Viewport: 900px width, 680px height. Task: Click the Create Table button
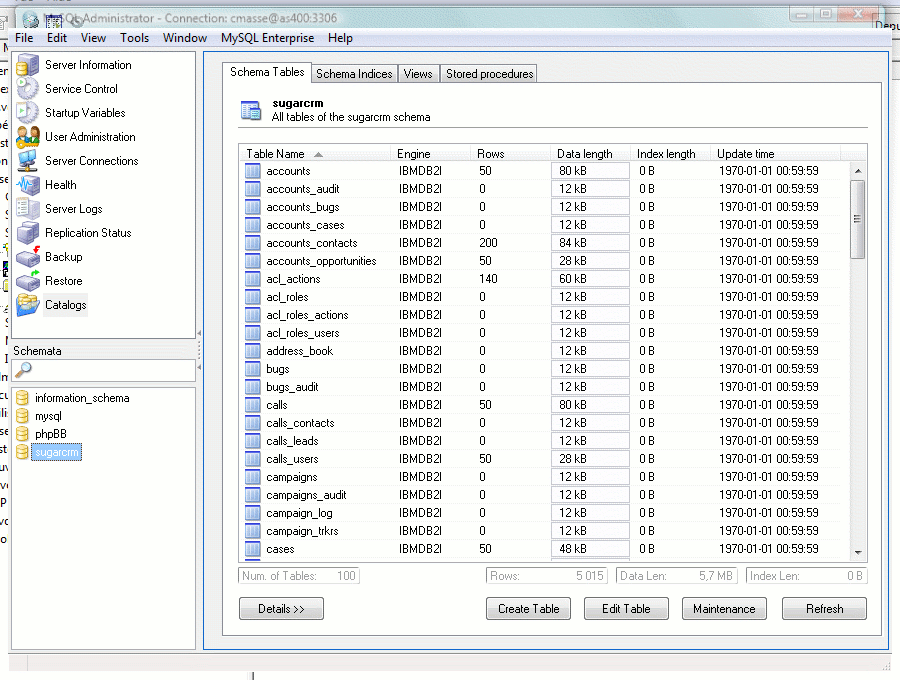click(529, 609)
